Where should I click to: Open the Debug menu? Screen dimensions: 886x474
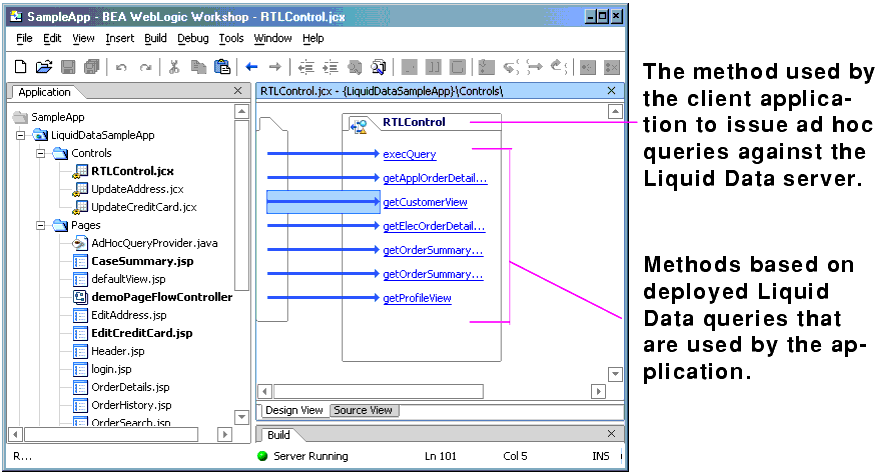point(193,38)
